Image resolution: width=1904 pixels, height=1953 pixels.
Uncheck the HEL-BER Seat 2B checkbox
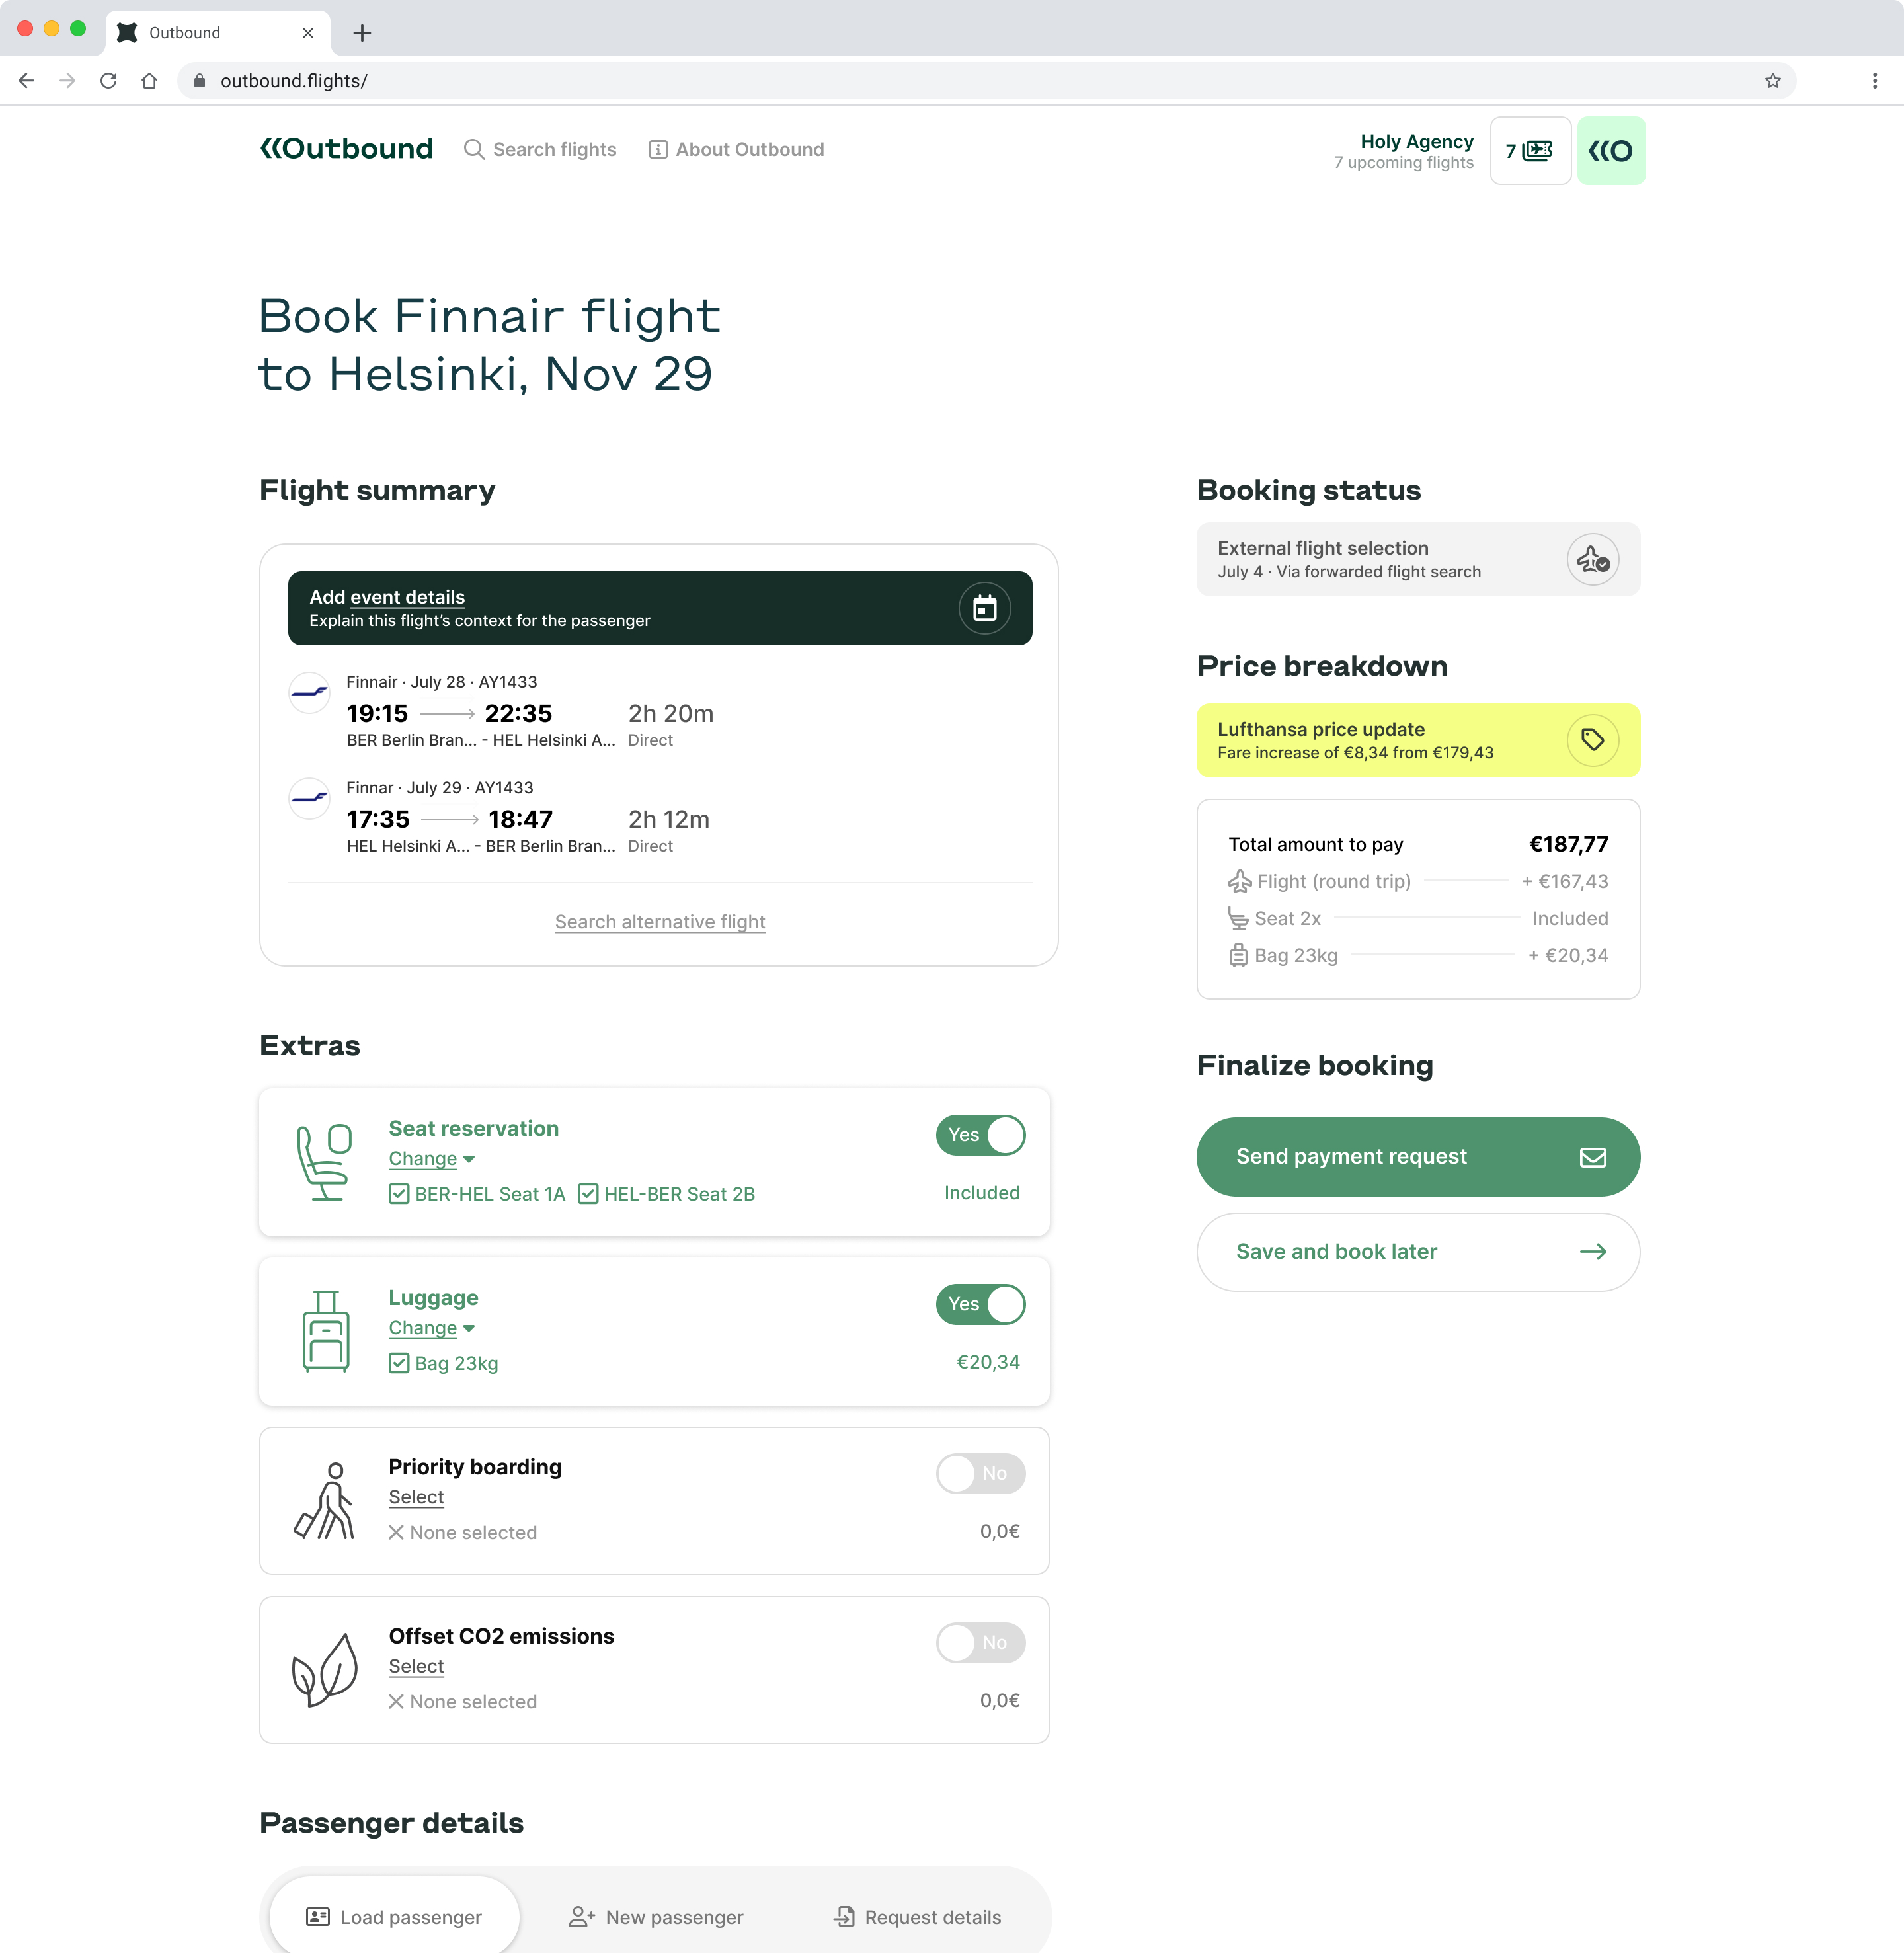pos(588,1194)
